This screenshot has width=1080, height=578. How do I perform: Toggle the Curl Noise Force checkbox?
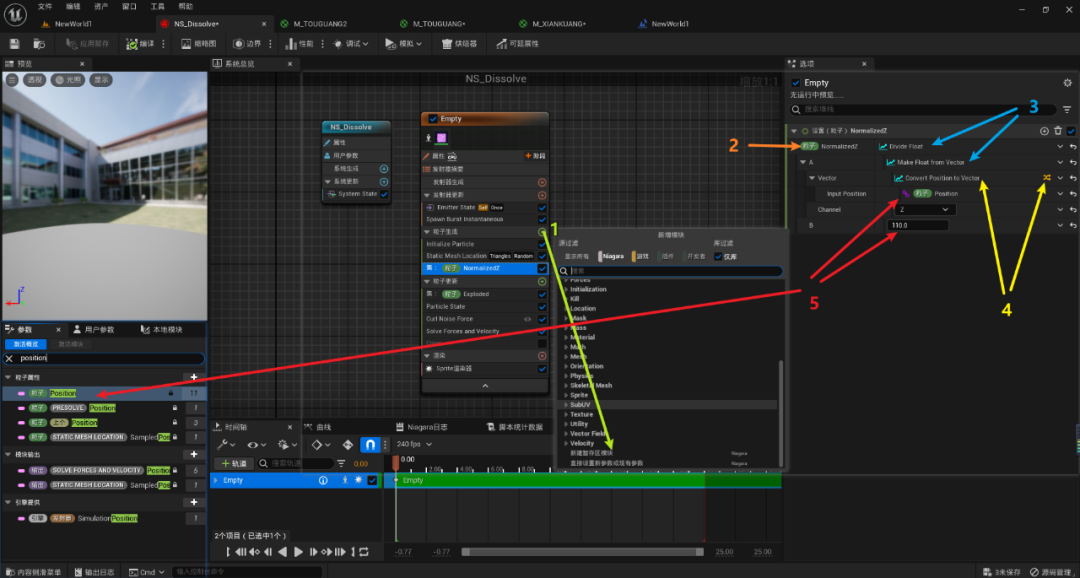point(542,319)
